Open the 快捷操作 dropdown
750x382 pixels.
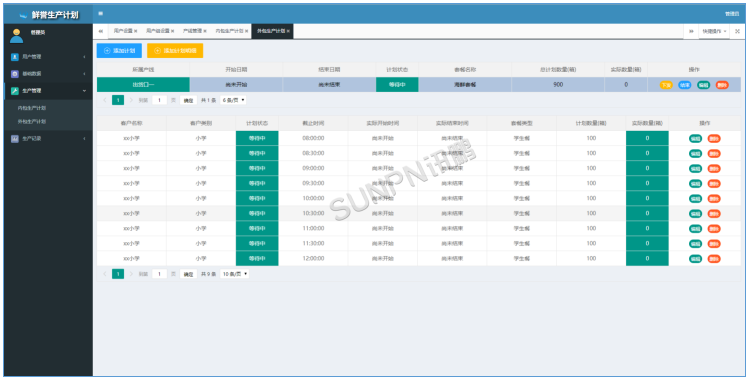714,31
